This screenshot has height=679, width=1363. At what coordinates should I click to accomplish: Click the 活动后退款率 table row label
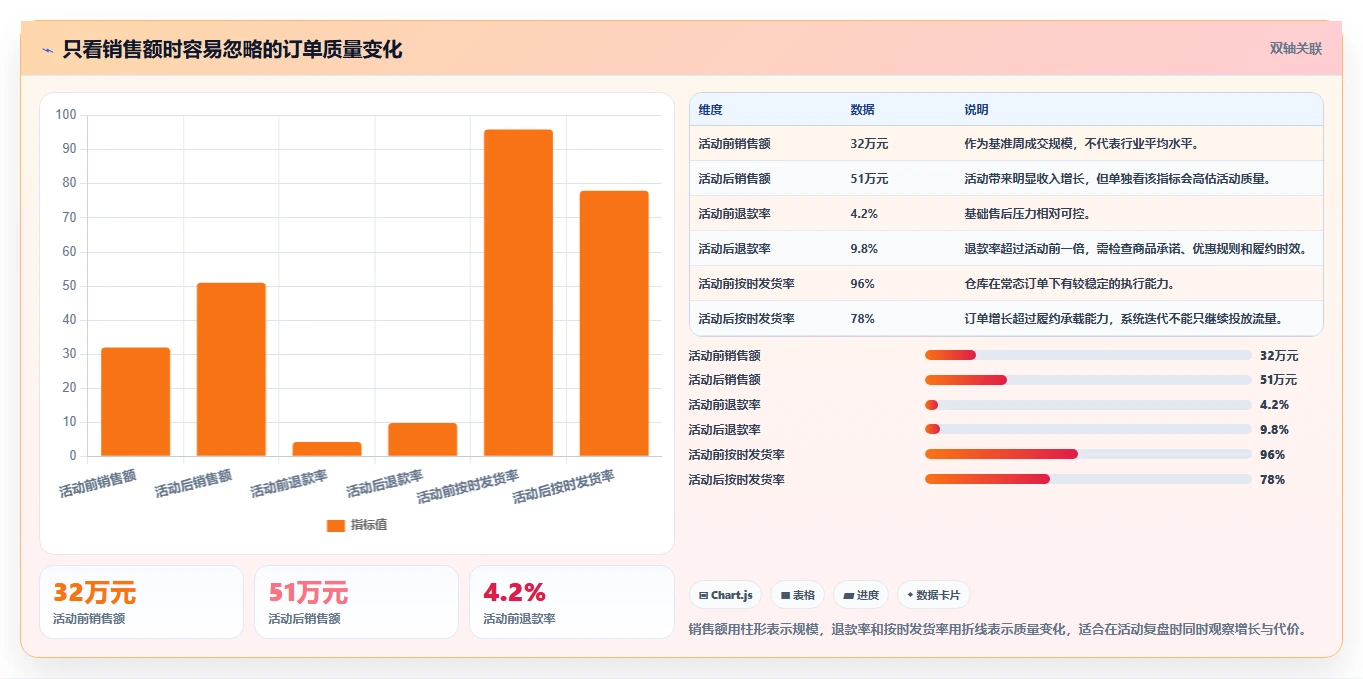coord(735,249)
